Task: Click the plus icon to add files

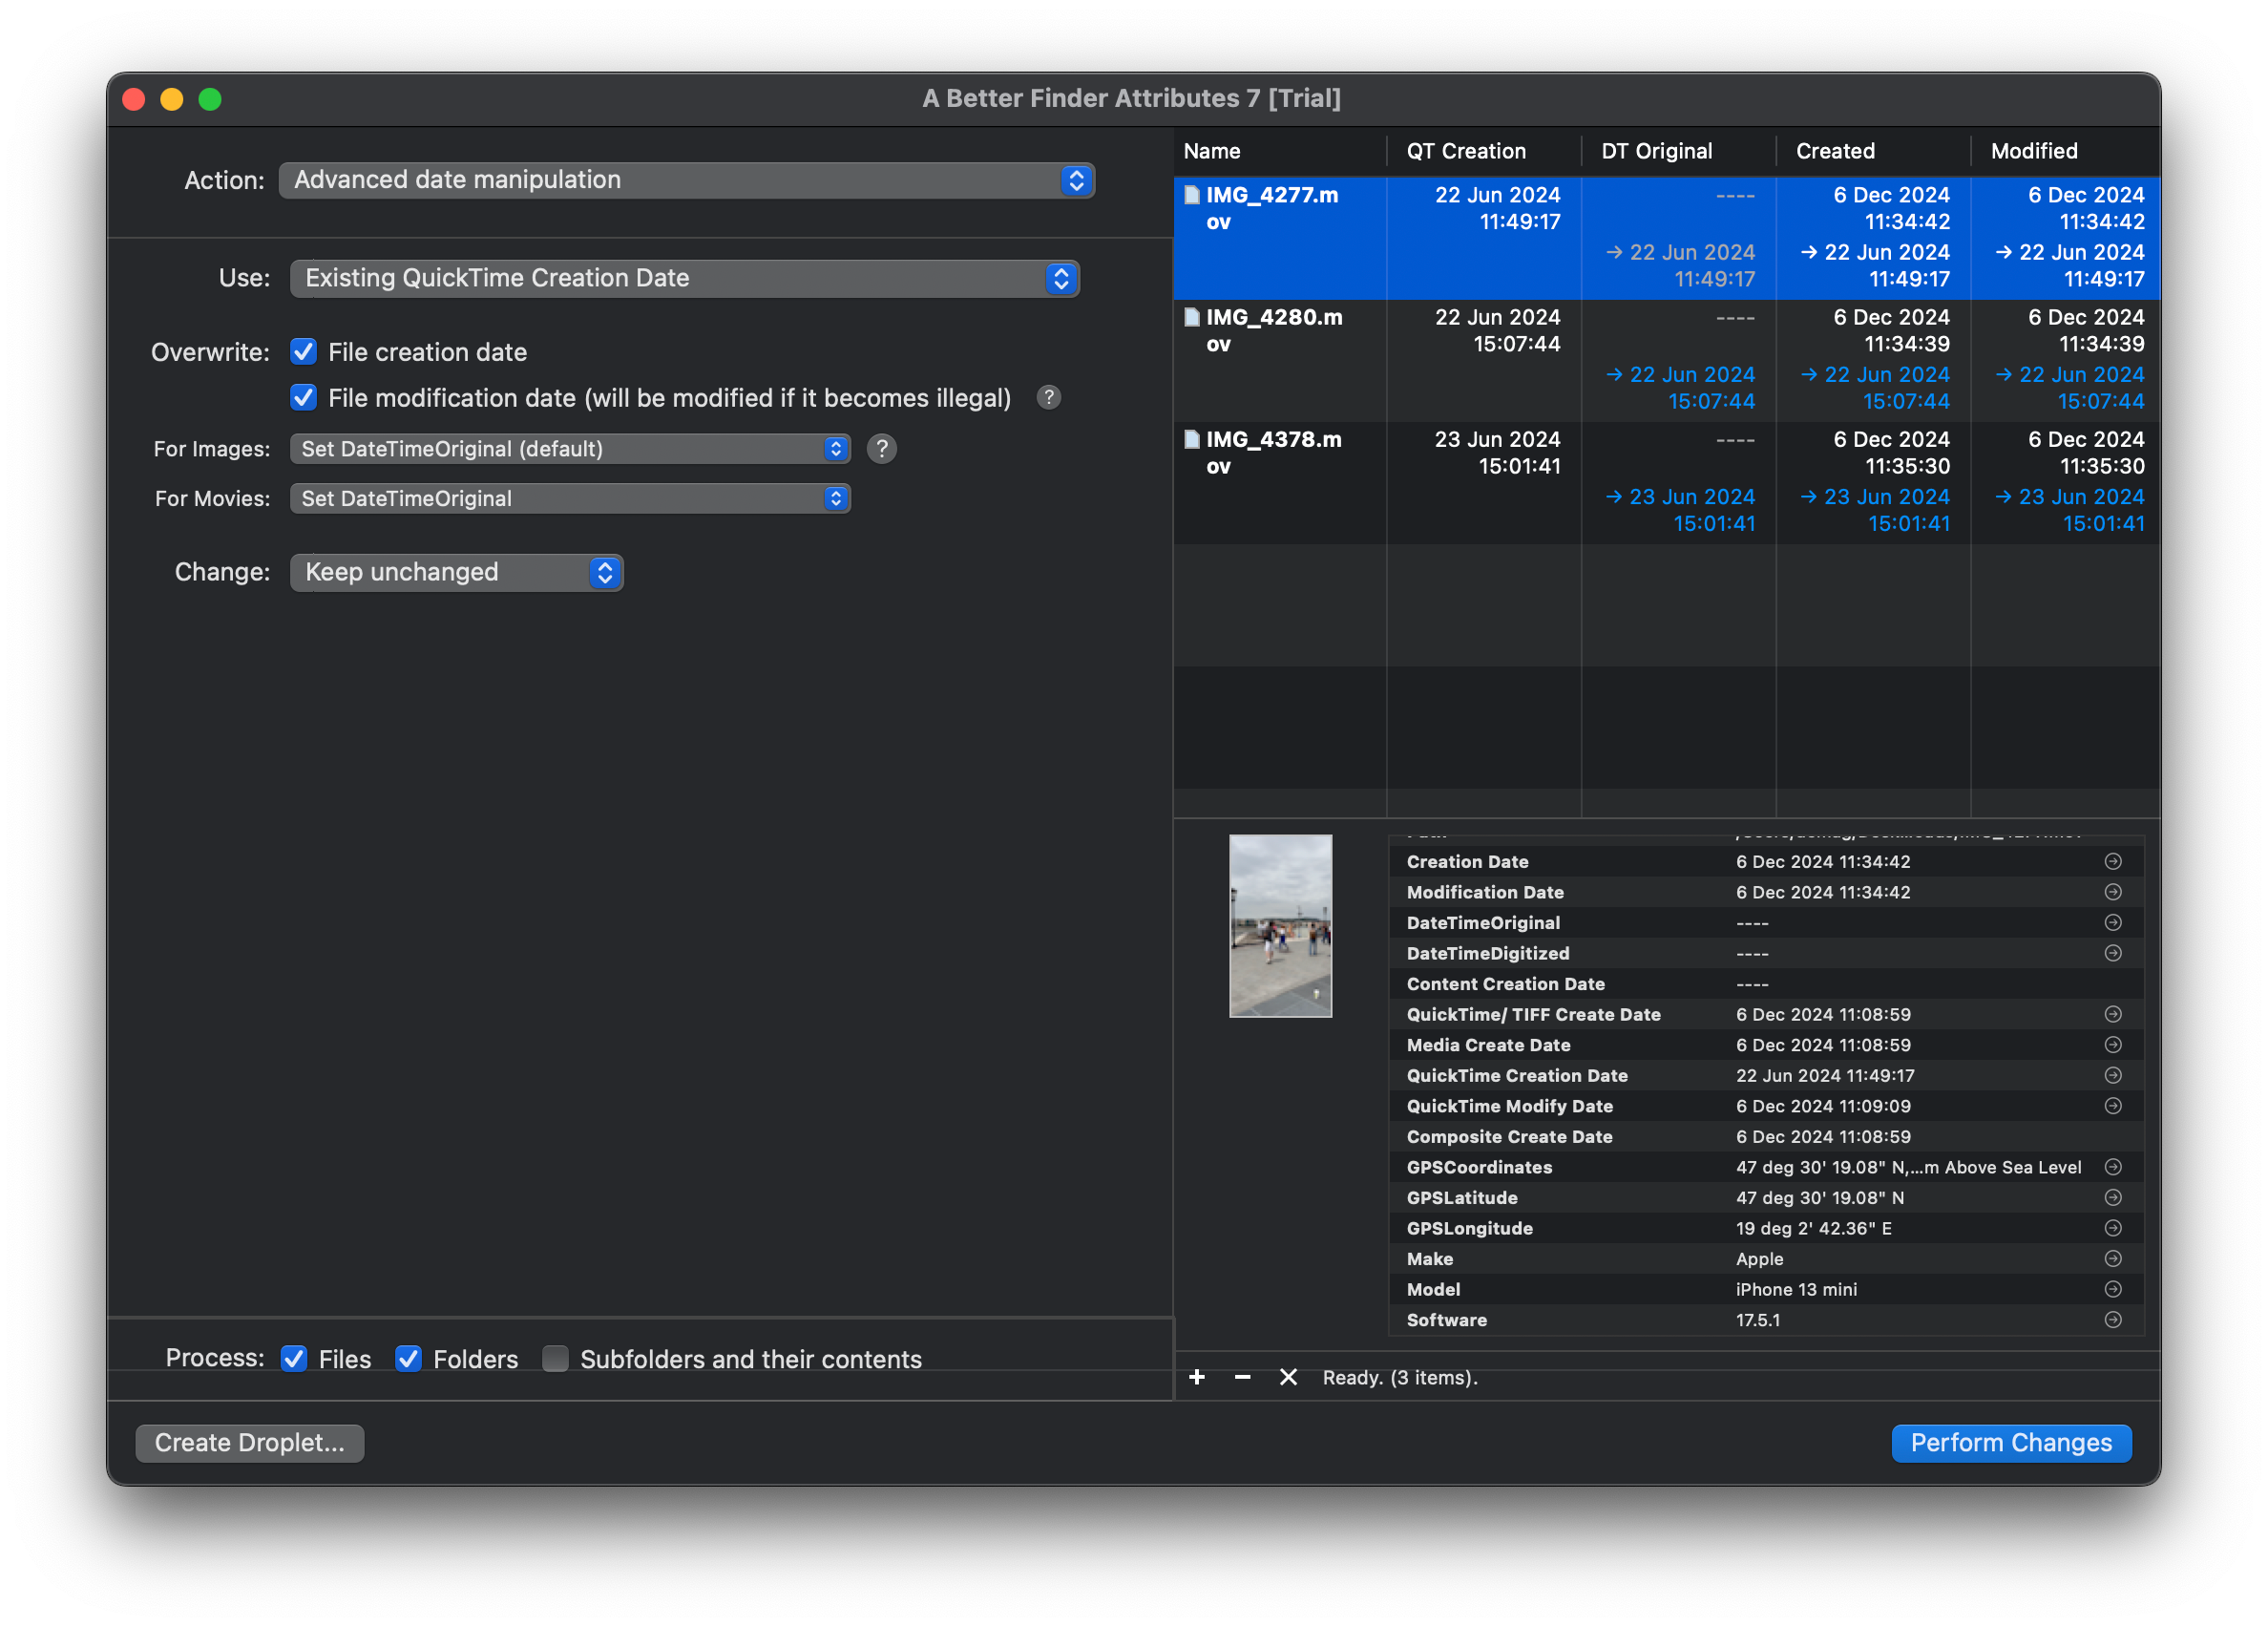Action: (1197, 1377)
